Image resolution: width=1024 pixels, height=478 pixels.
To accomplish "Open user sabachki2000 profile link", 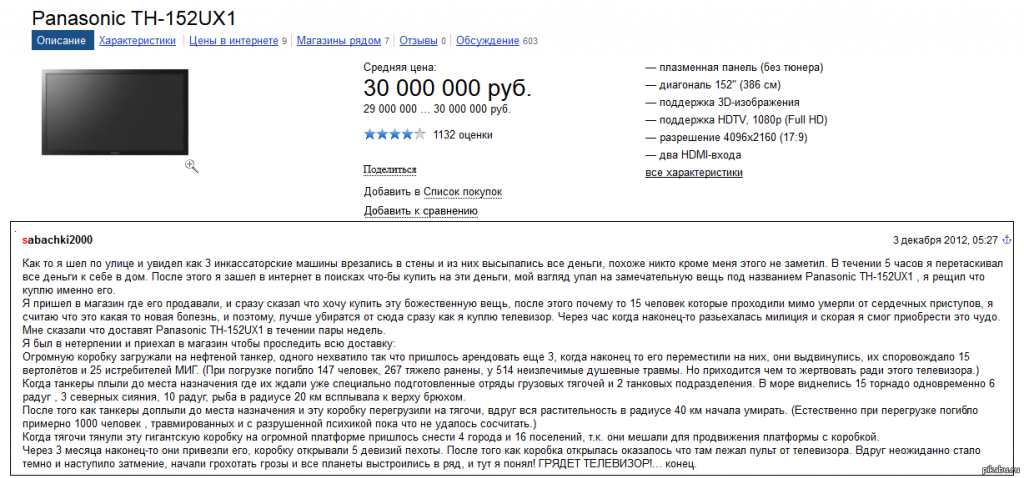I will tap(57, 240).
